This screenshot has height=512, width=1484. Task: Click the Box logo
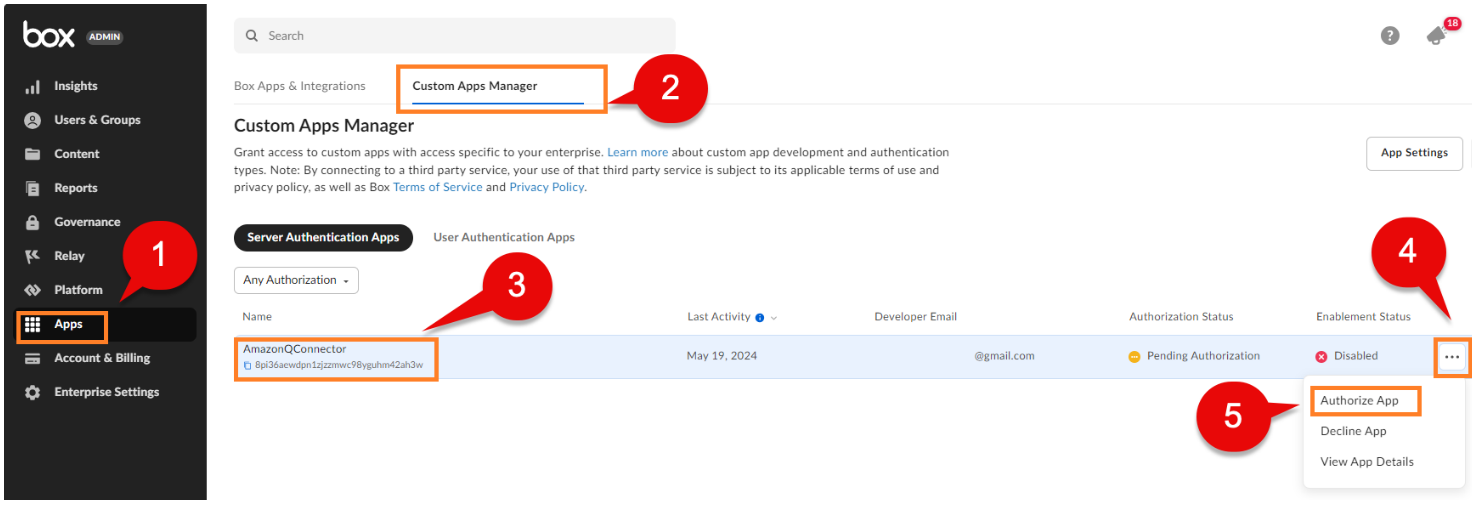pyautogui.click(x=49, y=35)
